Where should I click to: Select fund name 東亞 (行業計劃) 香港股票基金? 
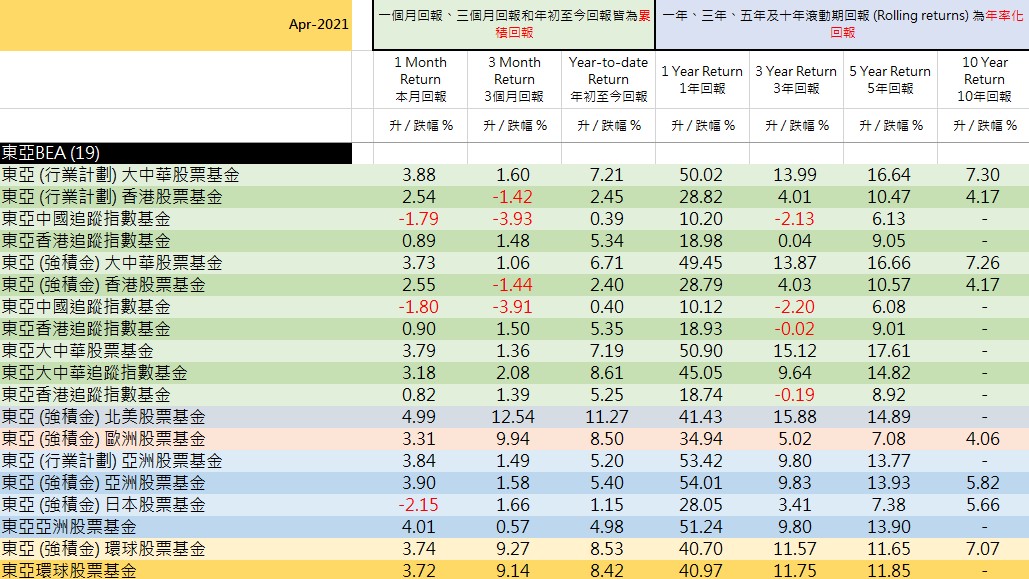(112, 197)
